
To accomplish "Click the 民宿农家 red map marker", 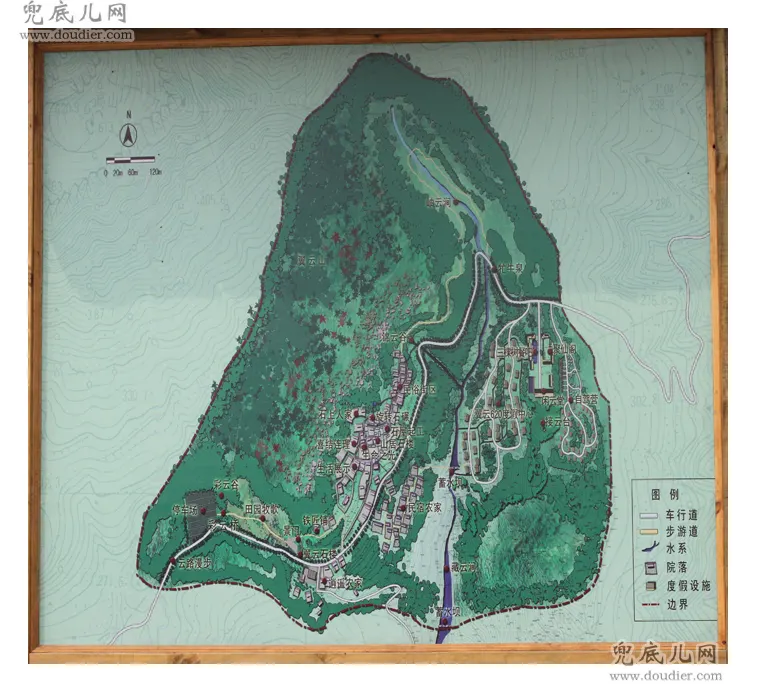I will tap(403, 508).
